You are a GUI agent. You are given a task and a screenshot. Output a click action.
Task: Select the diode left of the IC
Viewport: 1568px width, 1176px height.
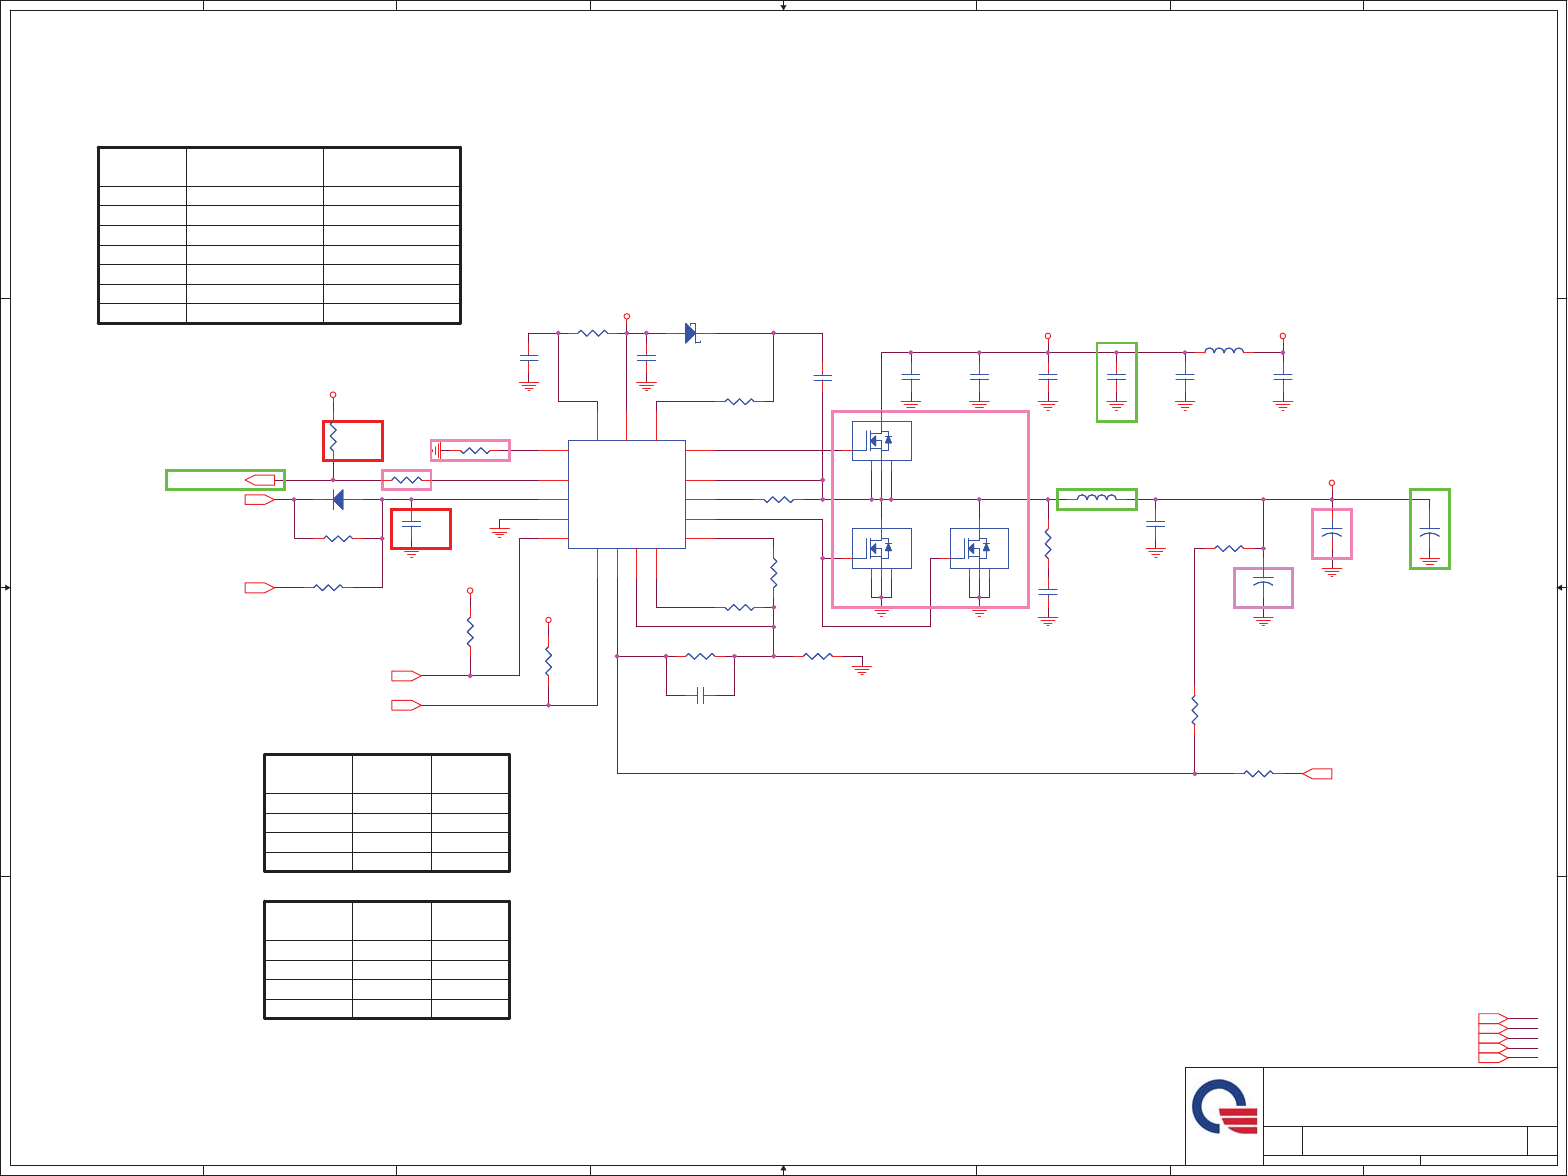(x=338, y=499)
